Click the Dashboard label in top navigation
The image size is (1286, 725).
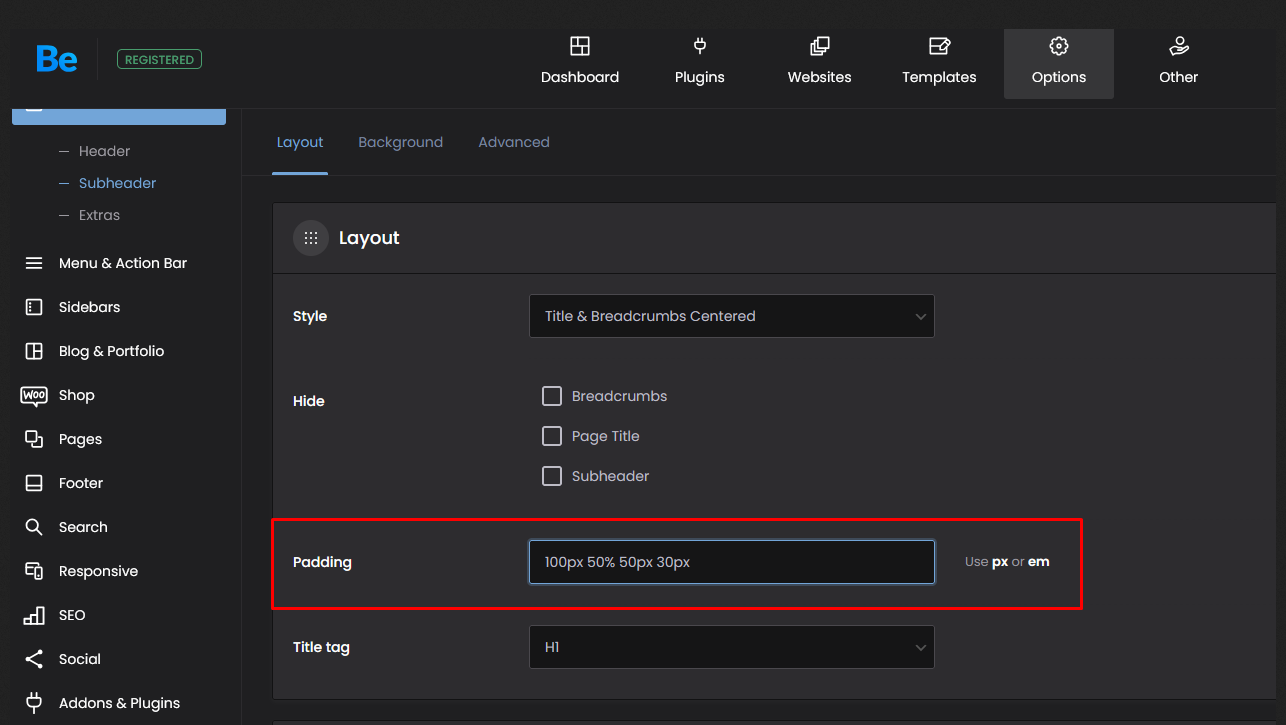click(580, 77)
